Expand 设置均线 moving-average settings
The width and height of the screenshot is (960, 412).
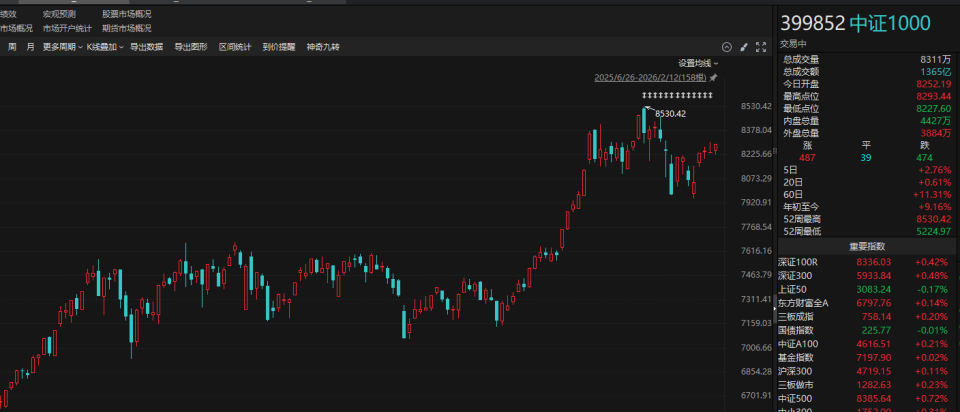tap(698, 63)
